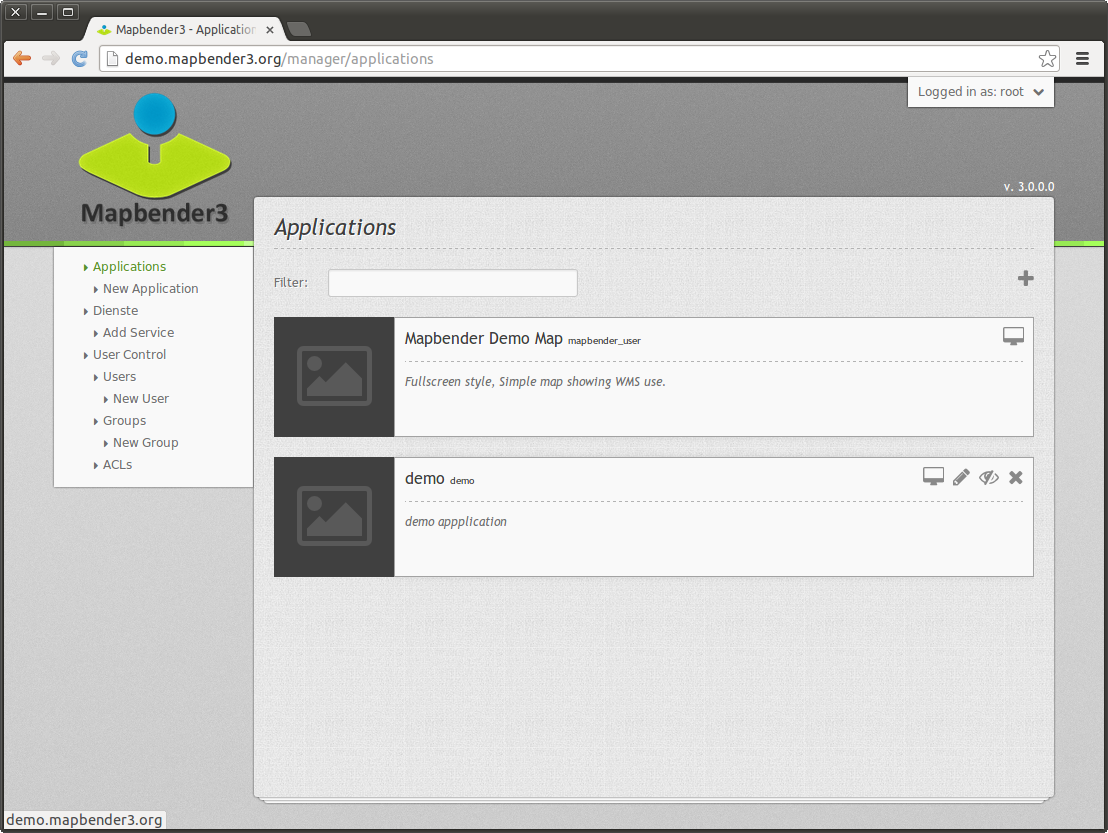View the demo application with its monitor icon
This screenshot has height=833, width=1108.
(x=933, y=477)
